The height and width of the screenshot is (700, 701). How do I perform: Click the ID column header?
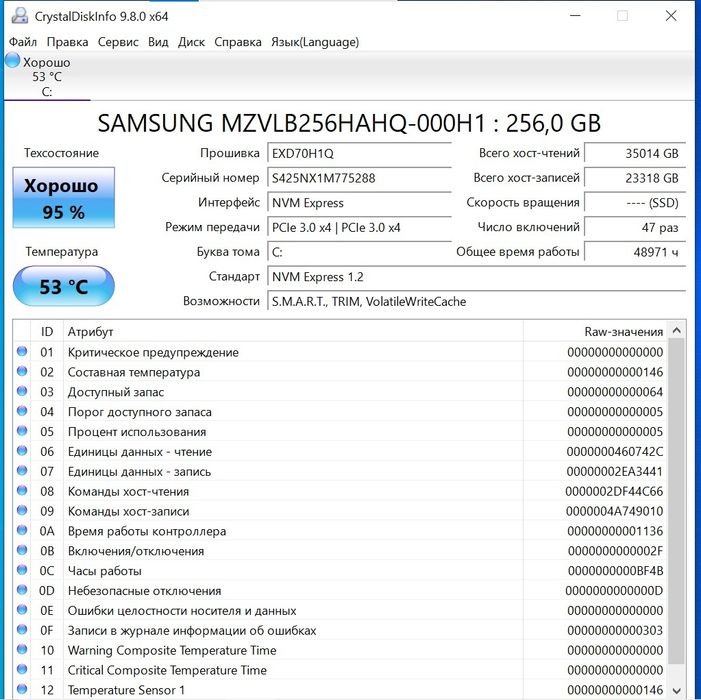(46, 331)
